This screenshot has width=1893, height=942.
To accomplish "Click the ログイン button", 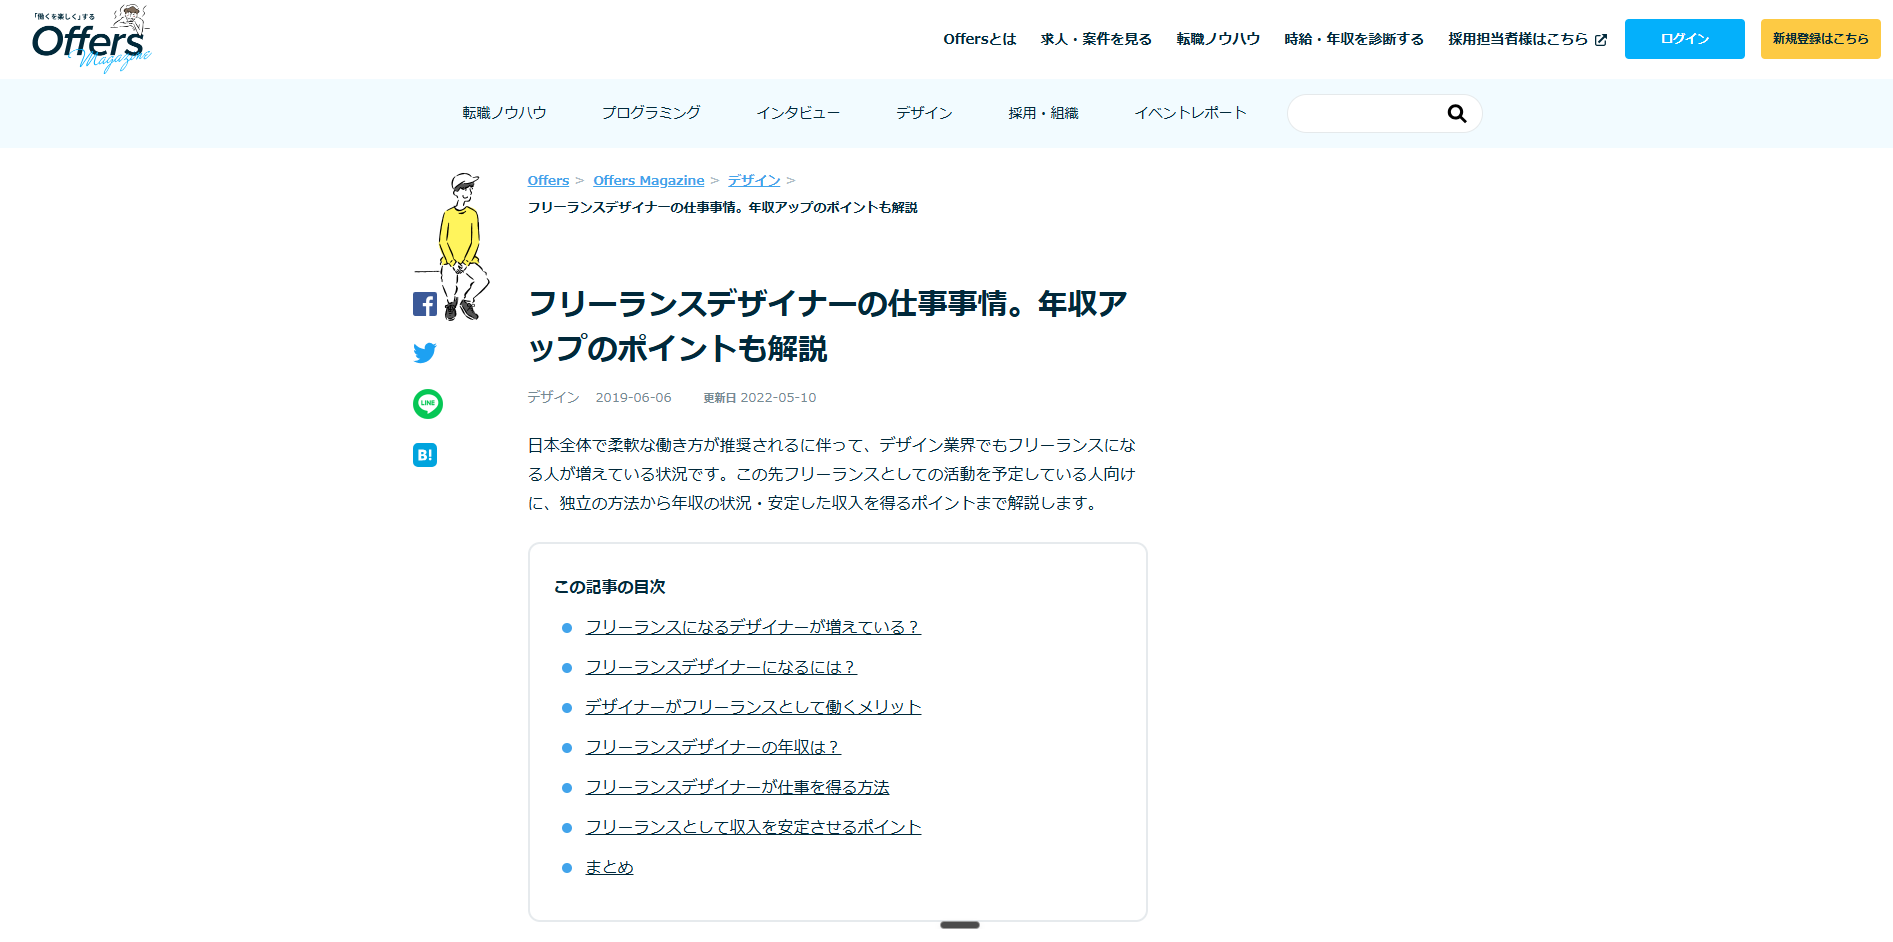I will pyautogui.click(x=1685, y=39).
